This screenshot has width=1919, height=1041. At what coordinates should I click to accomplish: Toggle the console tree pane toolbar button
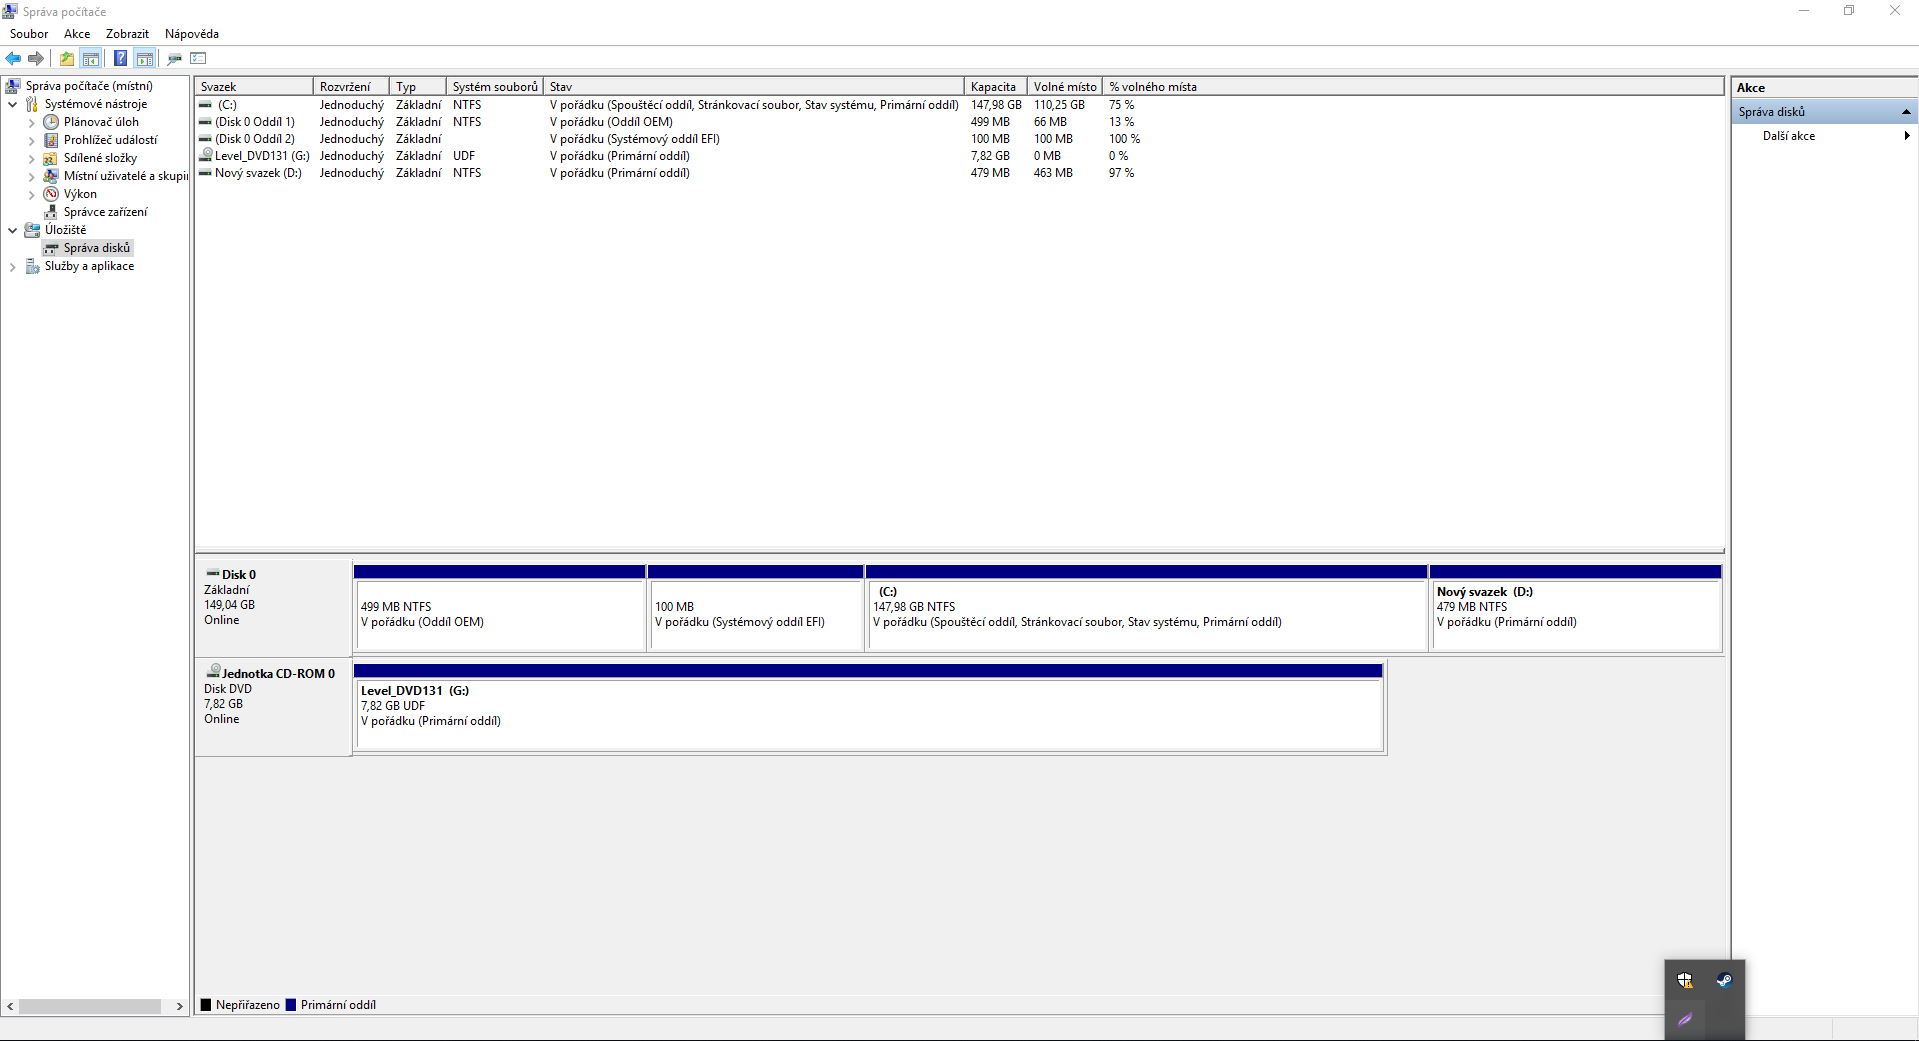[x=91, y=58]
